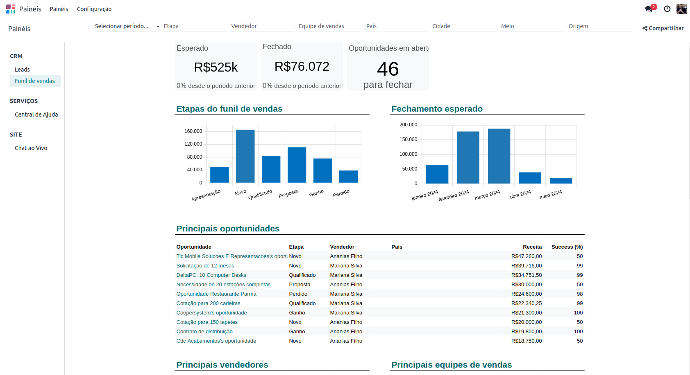Open the Cidade filter field
The height and width of the screenshot is (375, 690).
(464, 26)
